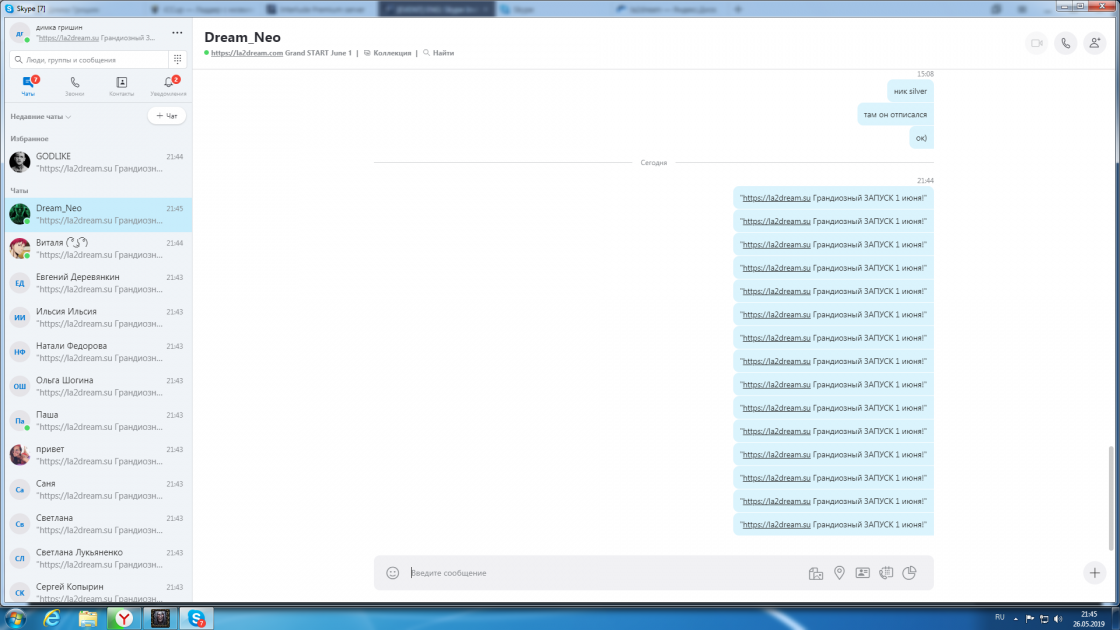Image resolution: width=1120 pixels, height=630 pixels.
Task: Click the Введите сообщение message input field
Action: 600,573
